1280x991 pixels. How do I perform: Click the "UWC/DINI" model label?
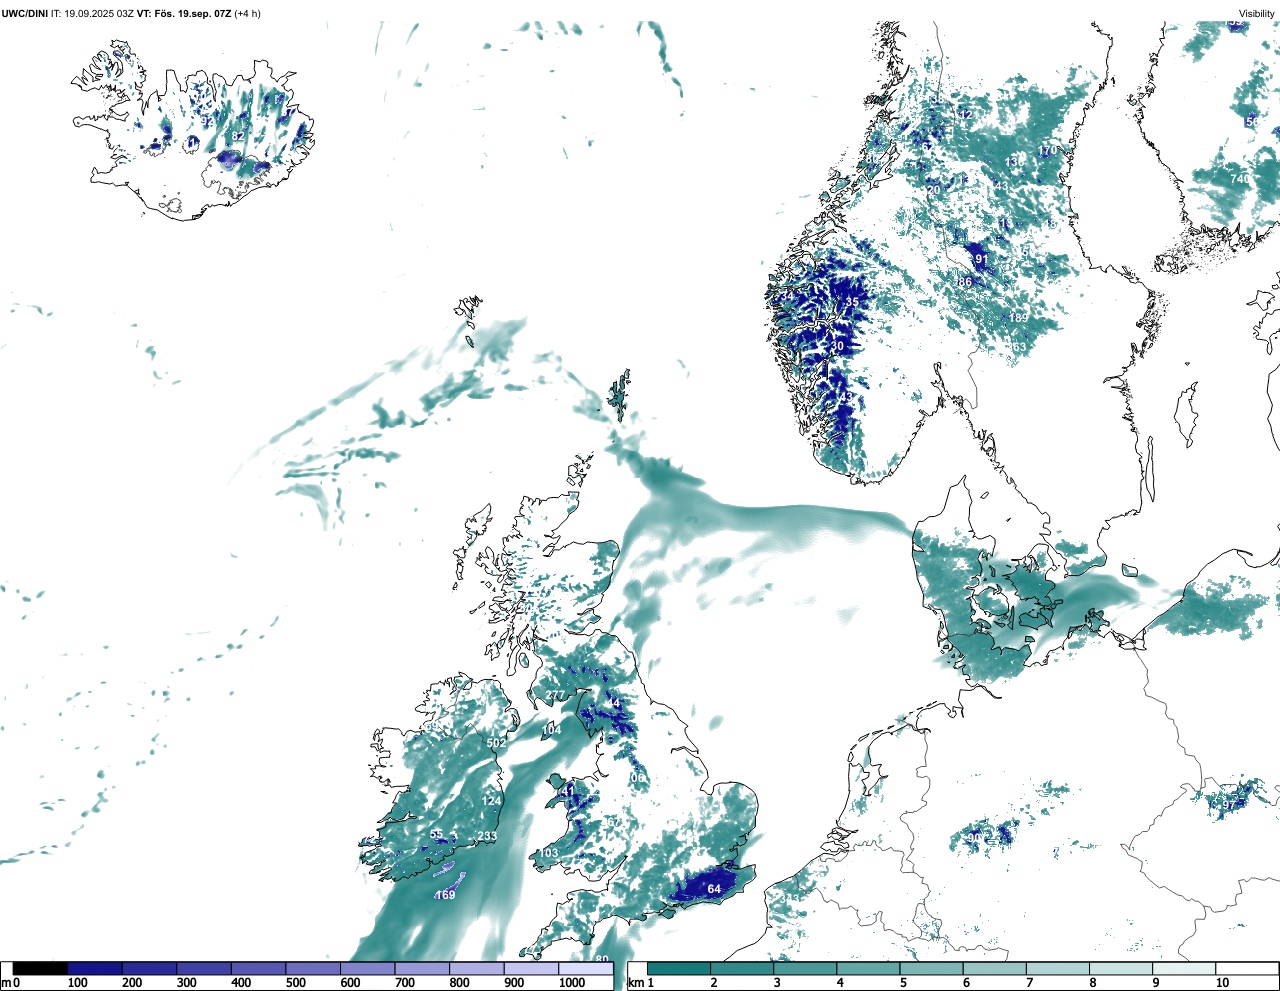click(24, 14)
